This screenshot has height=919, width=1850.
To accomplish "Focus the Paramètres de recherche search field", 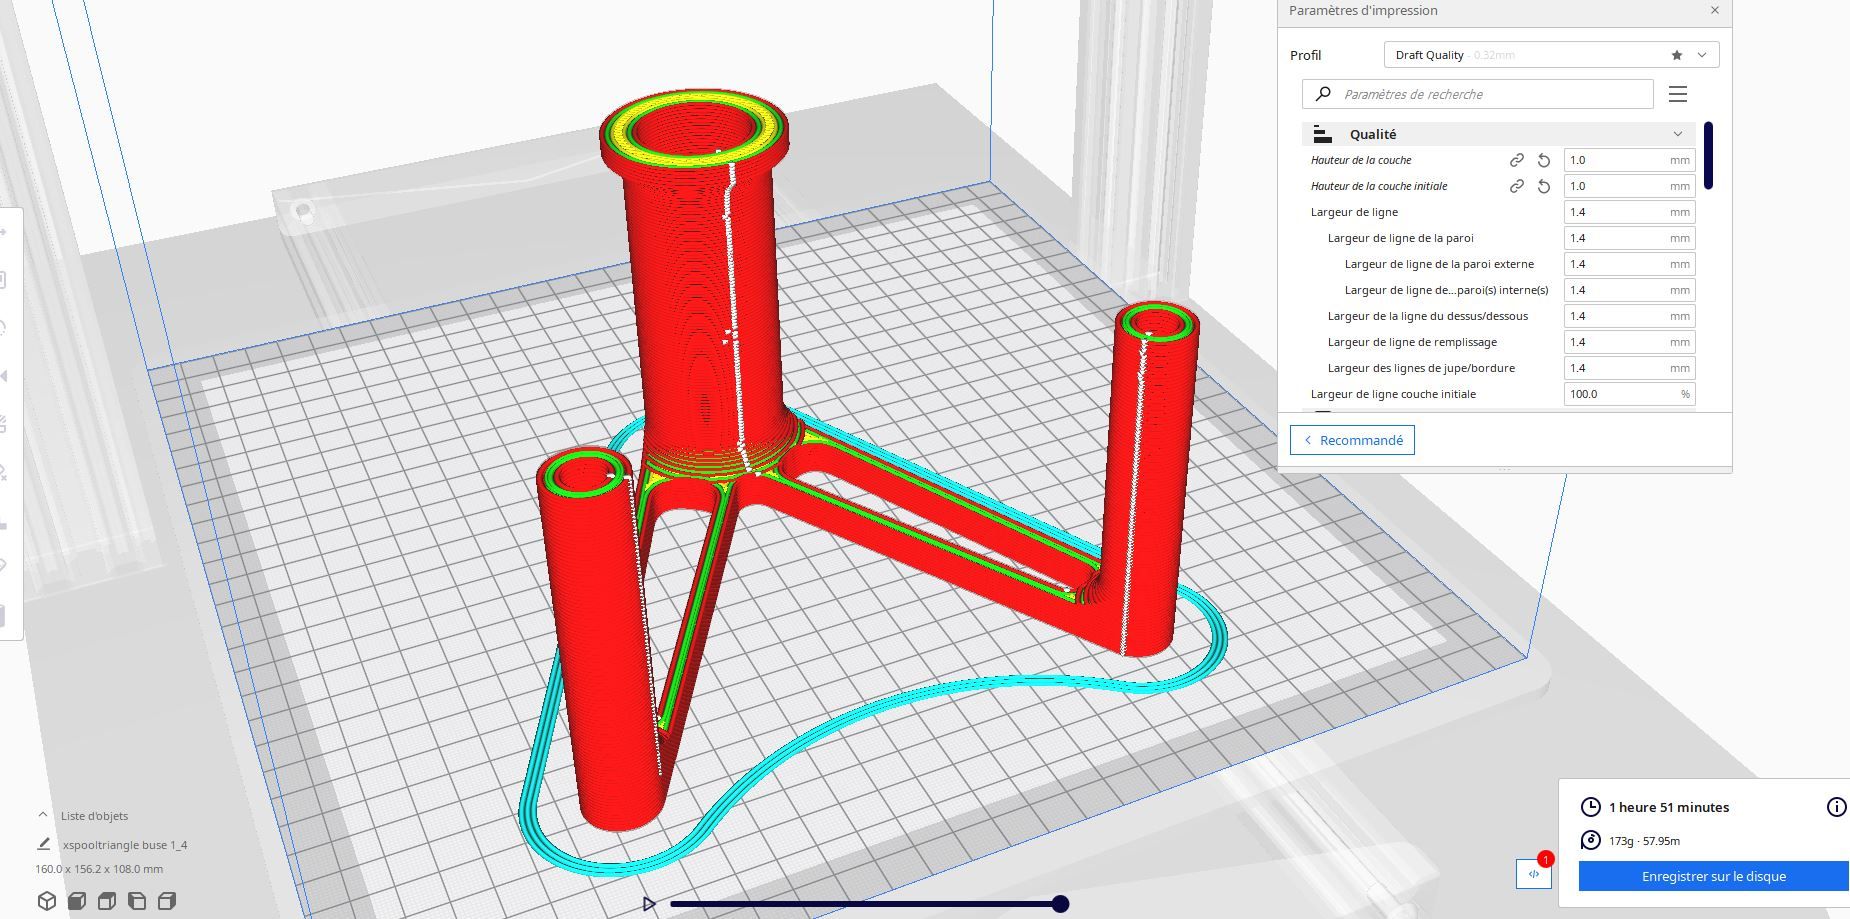I will (1477, 94).
